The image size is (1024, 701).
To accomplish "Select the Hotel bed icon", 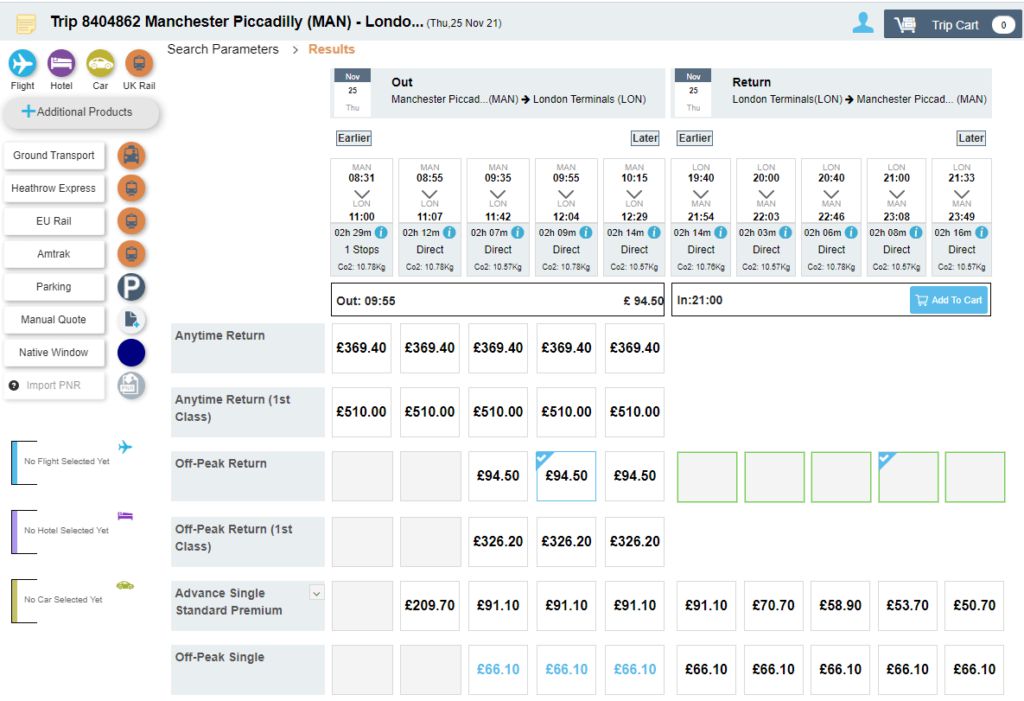I will pos(61,64).
